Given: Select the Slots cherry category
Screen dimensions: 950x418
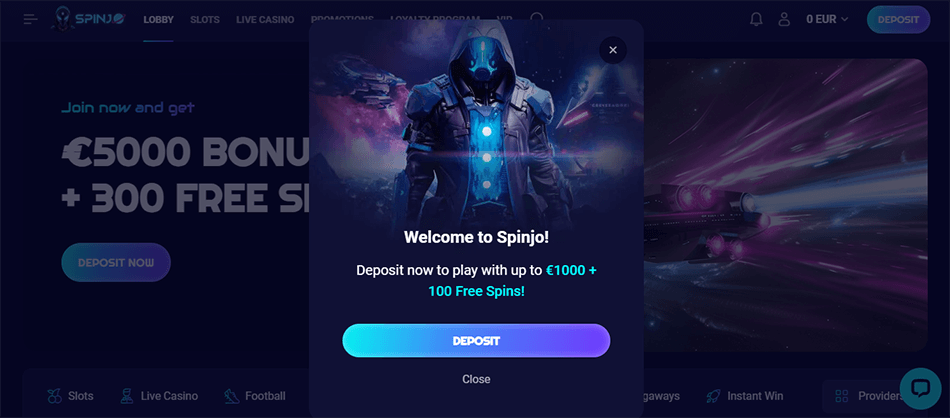Looking at the screenshot, I should click(x=70, y=396).
